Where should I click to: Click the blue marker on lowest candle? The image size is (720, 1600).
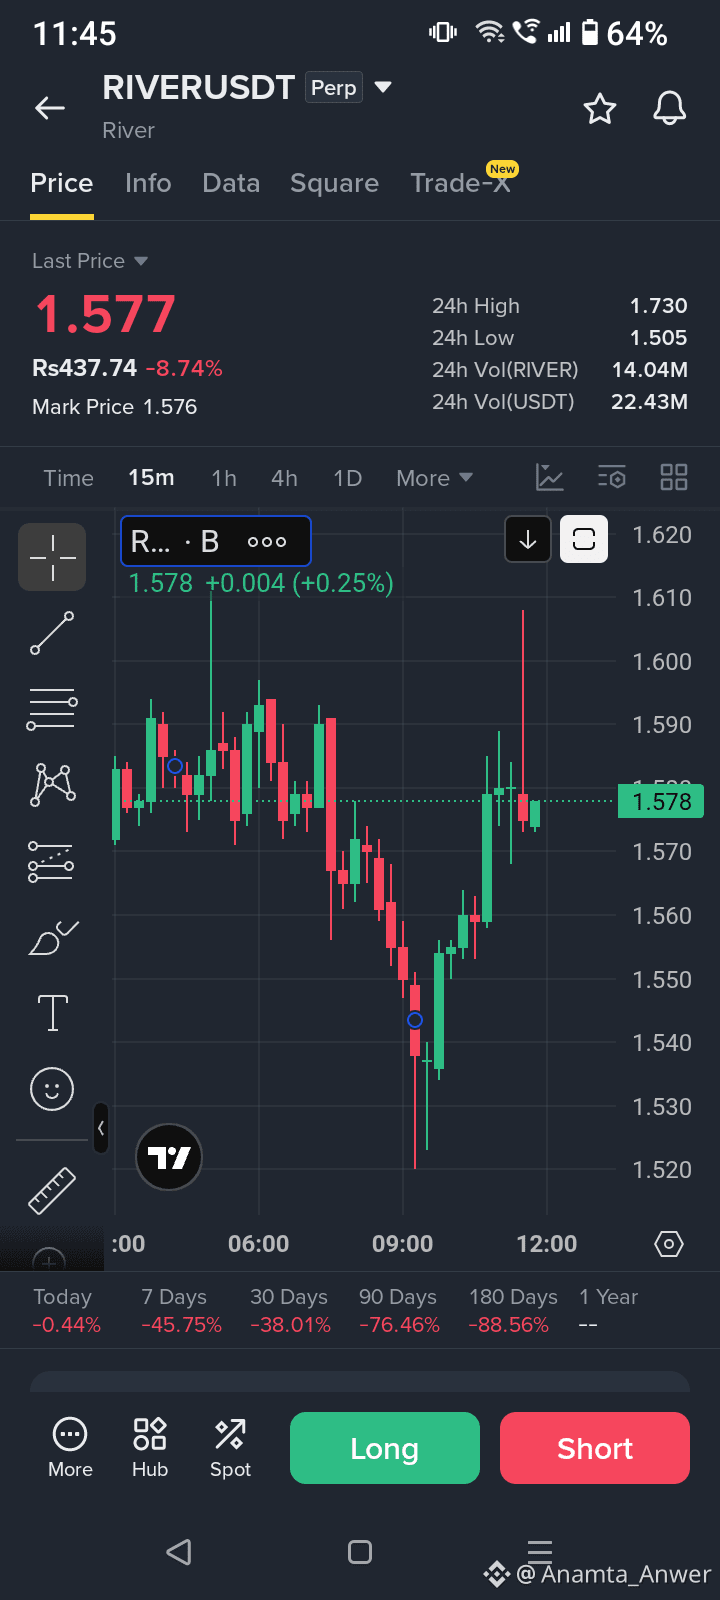415,1020
